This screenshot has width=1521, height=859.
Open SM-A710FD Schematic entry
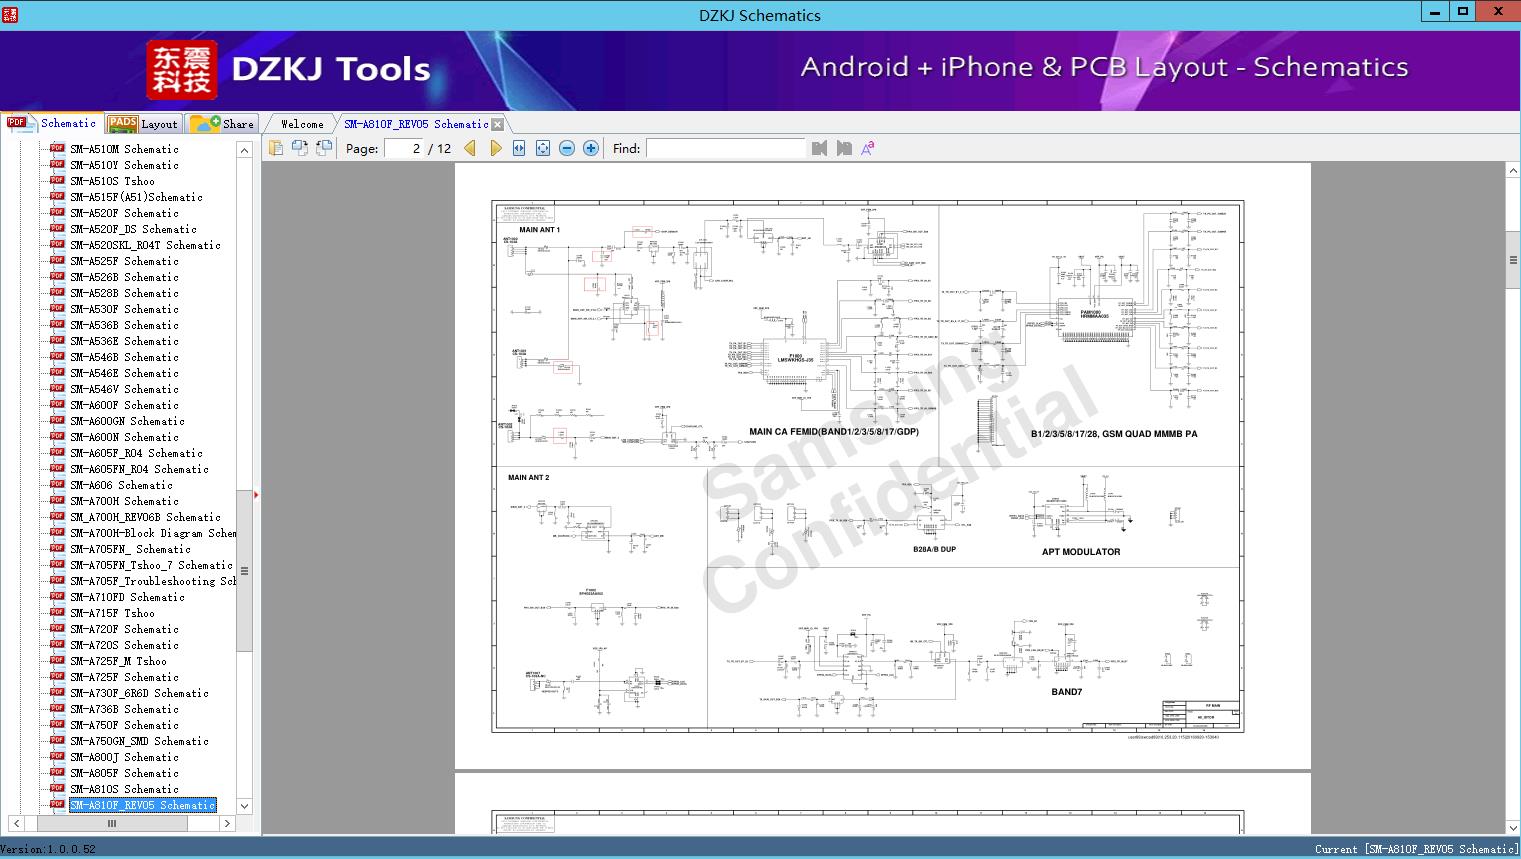tap(127, 597)
